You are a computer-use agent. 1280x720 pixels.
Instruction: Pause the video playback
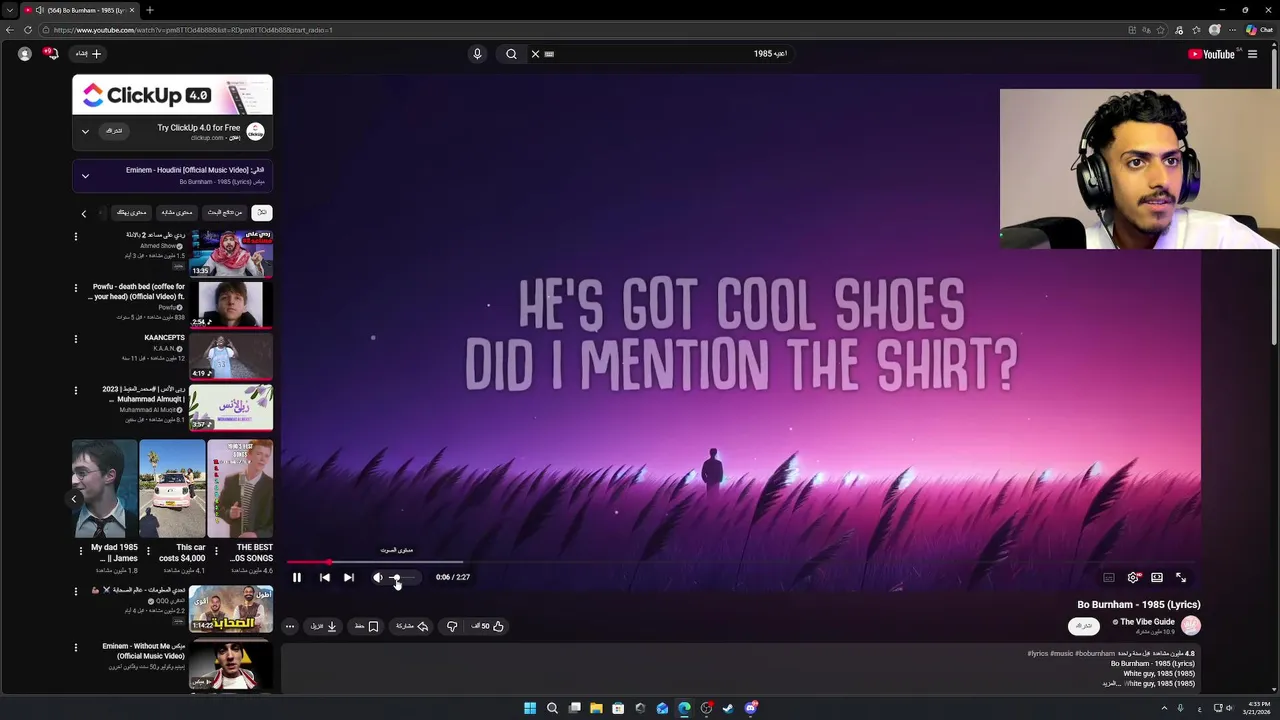click(297, 577)
